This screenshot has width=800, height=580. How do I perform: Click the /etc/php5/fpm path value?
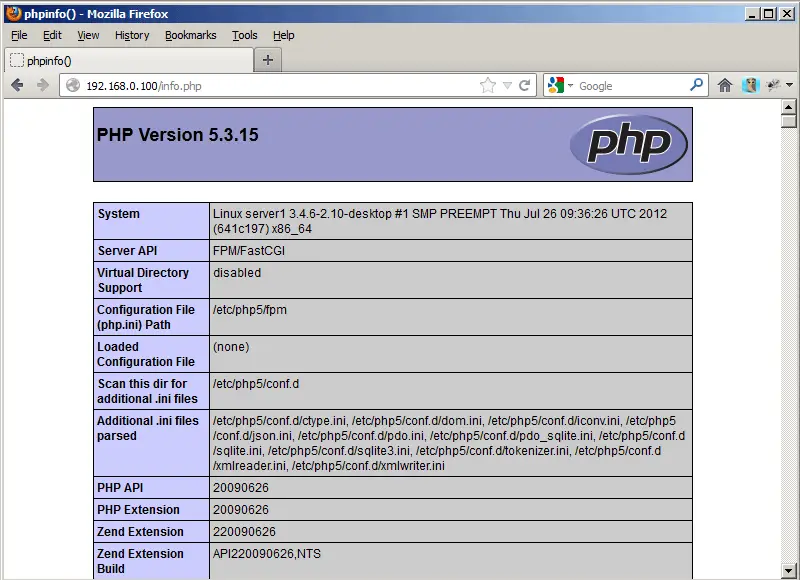click(x=249, y=310)
